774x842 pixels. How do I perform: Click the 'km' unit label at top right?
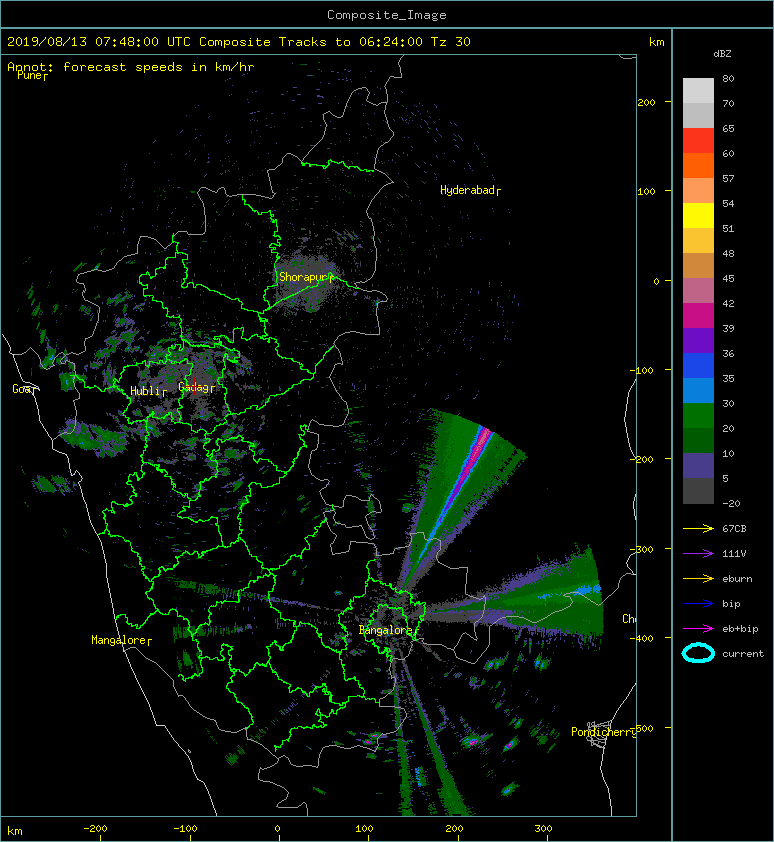tap(656, 42)
